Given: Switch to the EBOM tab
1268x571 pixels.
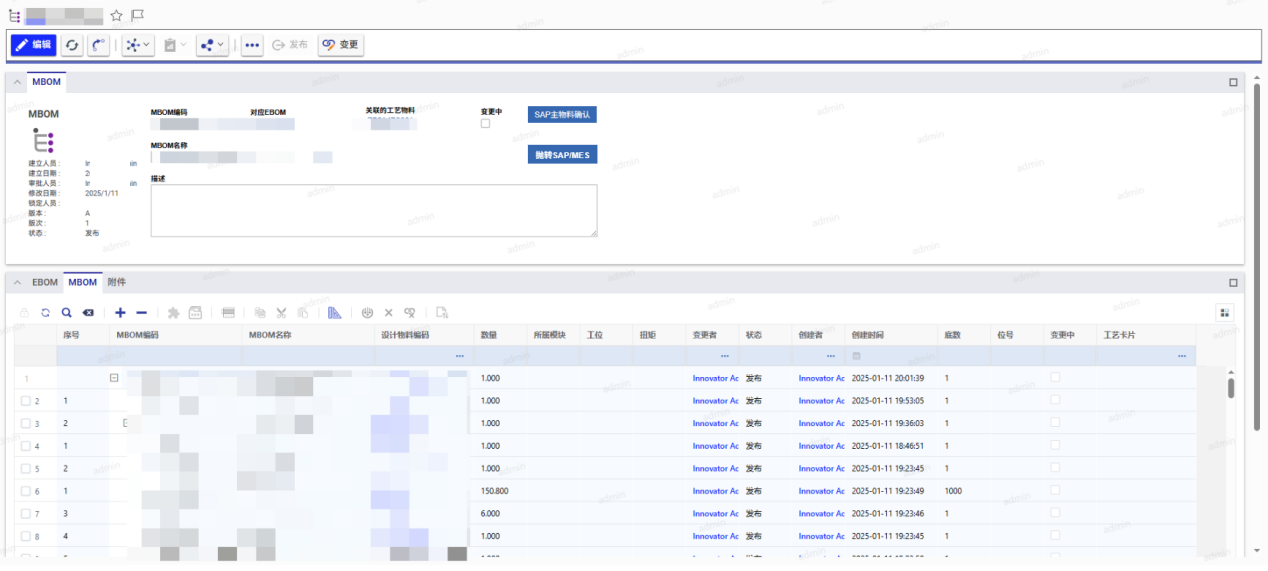Looking at the screenshot, I should click(45, 283).
